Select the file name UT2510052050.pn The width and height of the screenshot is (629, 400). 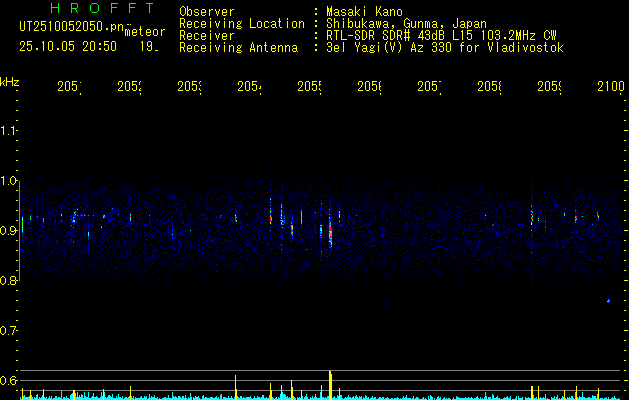tap(71, 27)
